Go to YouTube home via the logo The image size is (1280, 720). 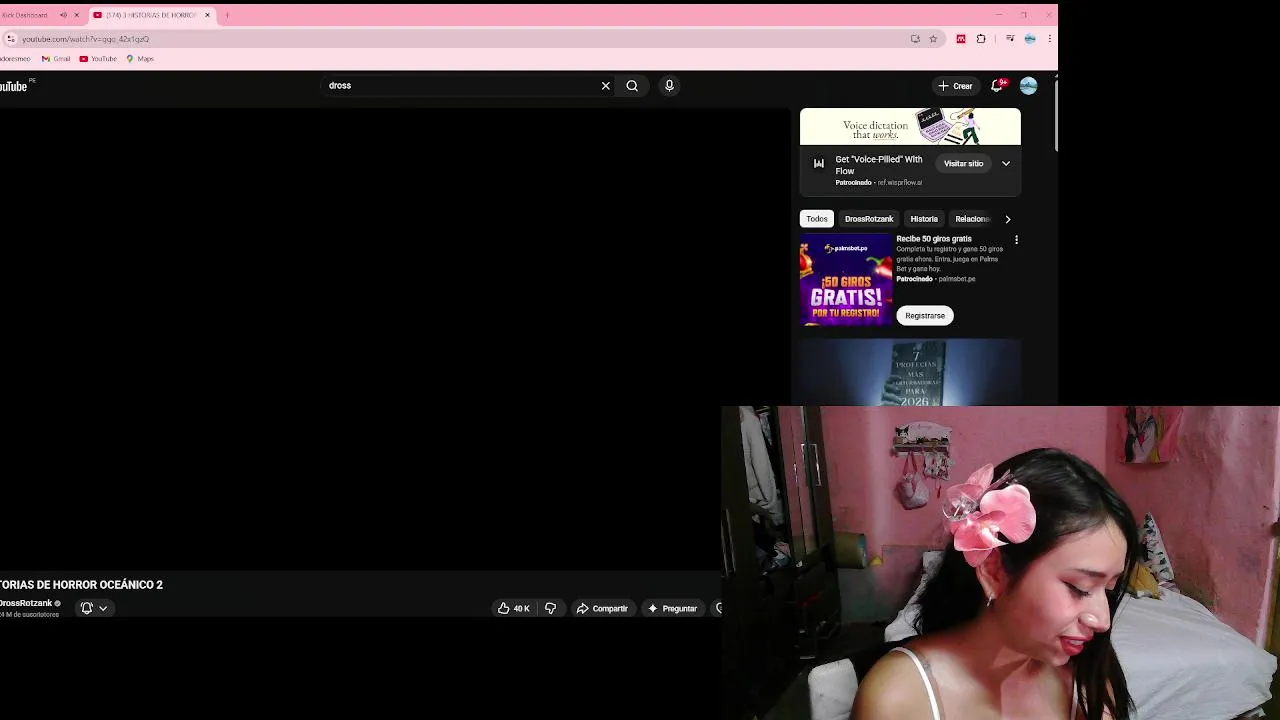15,86
